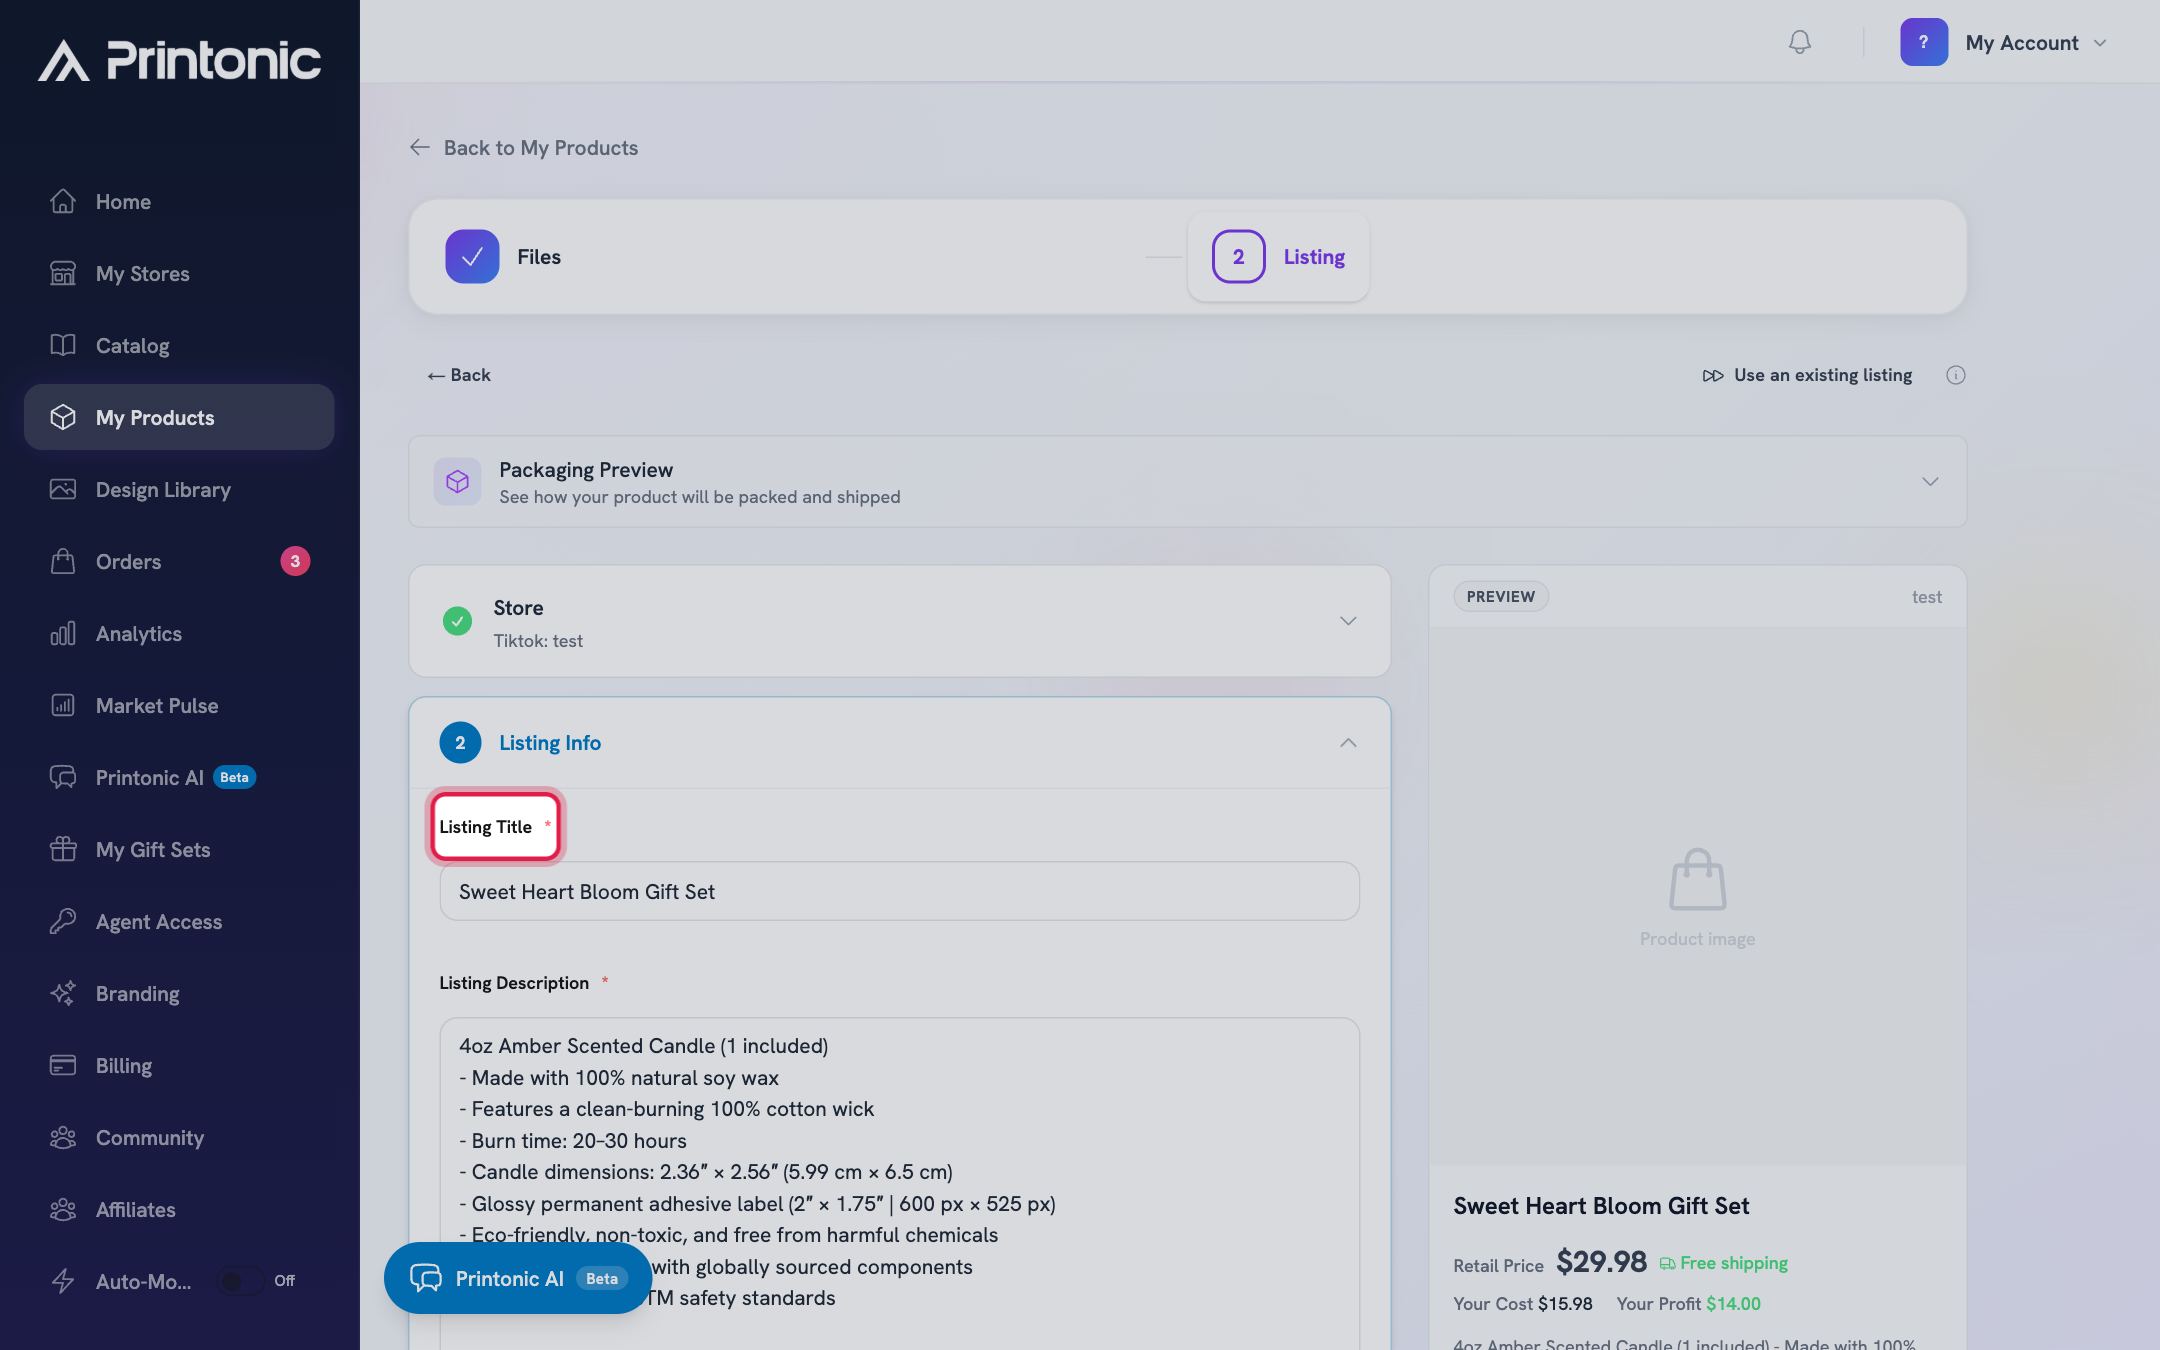Open the floating Printonic AI Beta button
The height and width of the screenshot is (1350, 2160).
point(518,1278)
